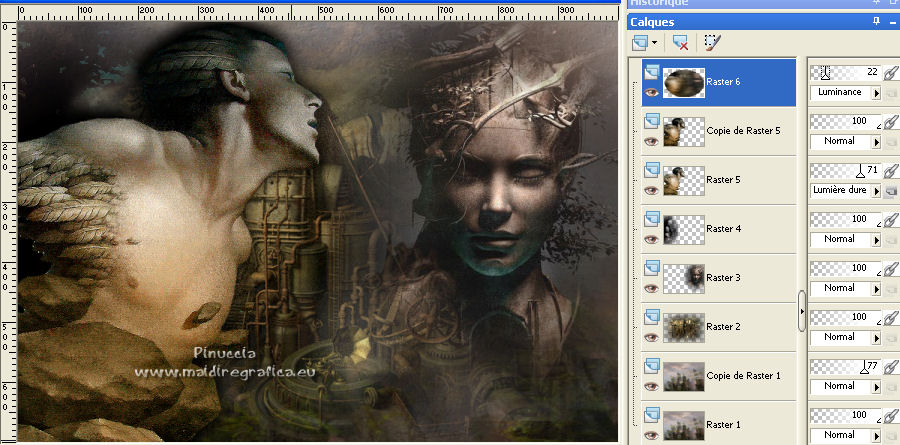Viewport: 900px width, 445px height.
Task: Click the layer type icon of Raster 1
Action: [x=651, y=415]
